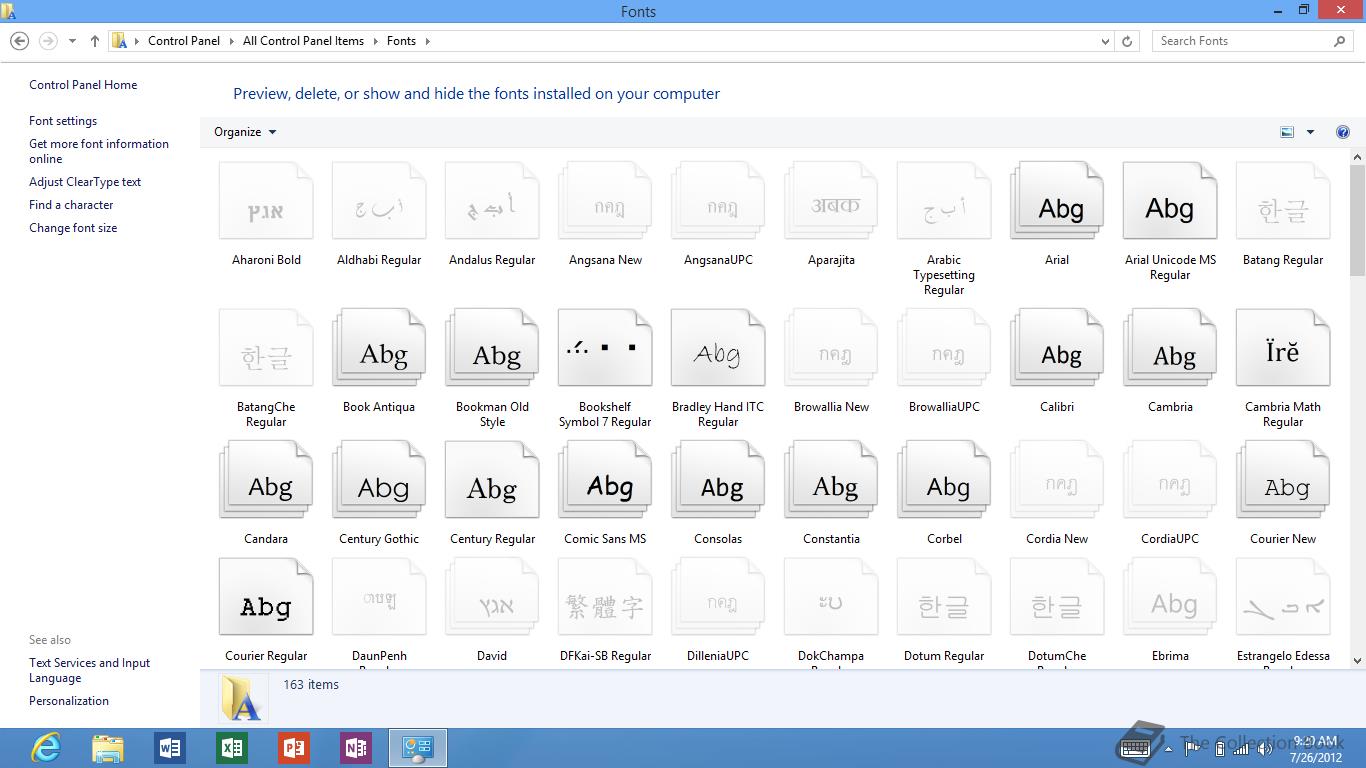The image size is (1366, 768).
Task: Open Font settings link
Action: [63, 121]
